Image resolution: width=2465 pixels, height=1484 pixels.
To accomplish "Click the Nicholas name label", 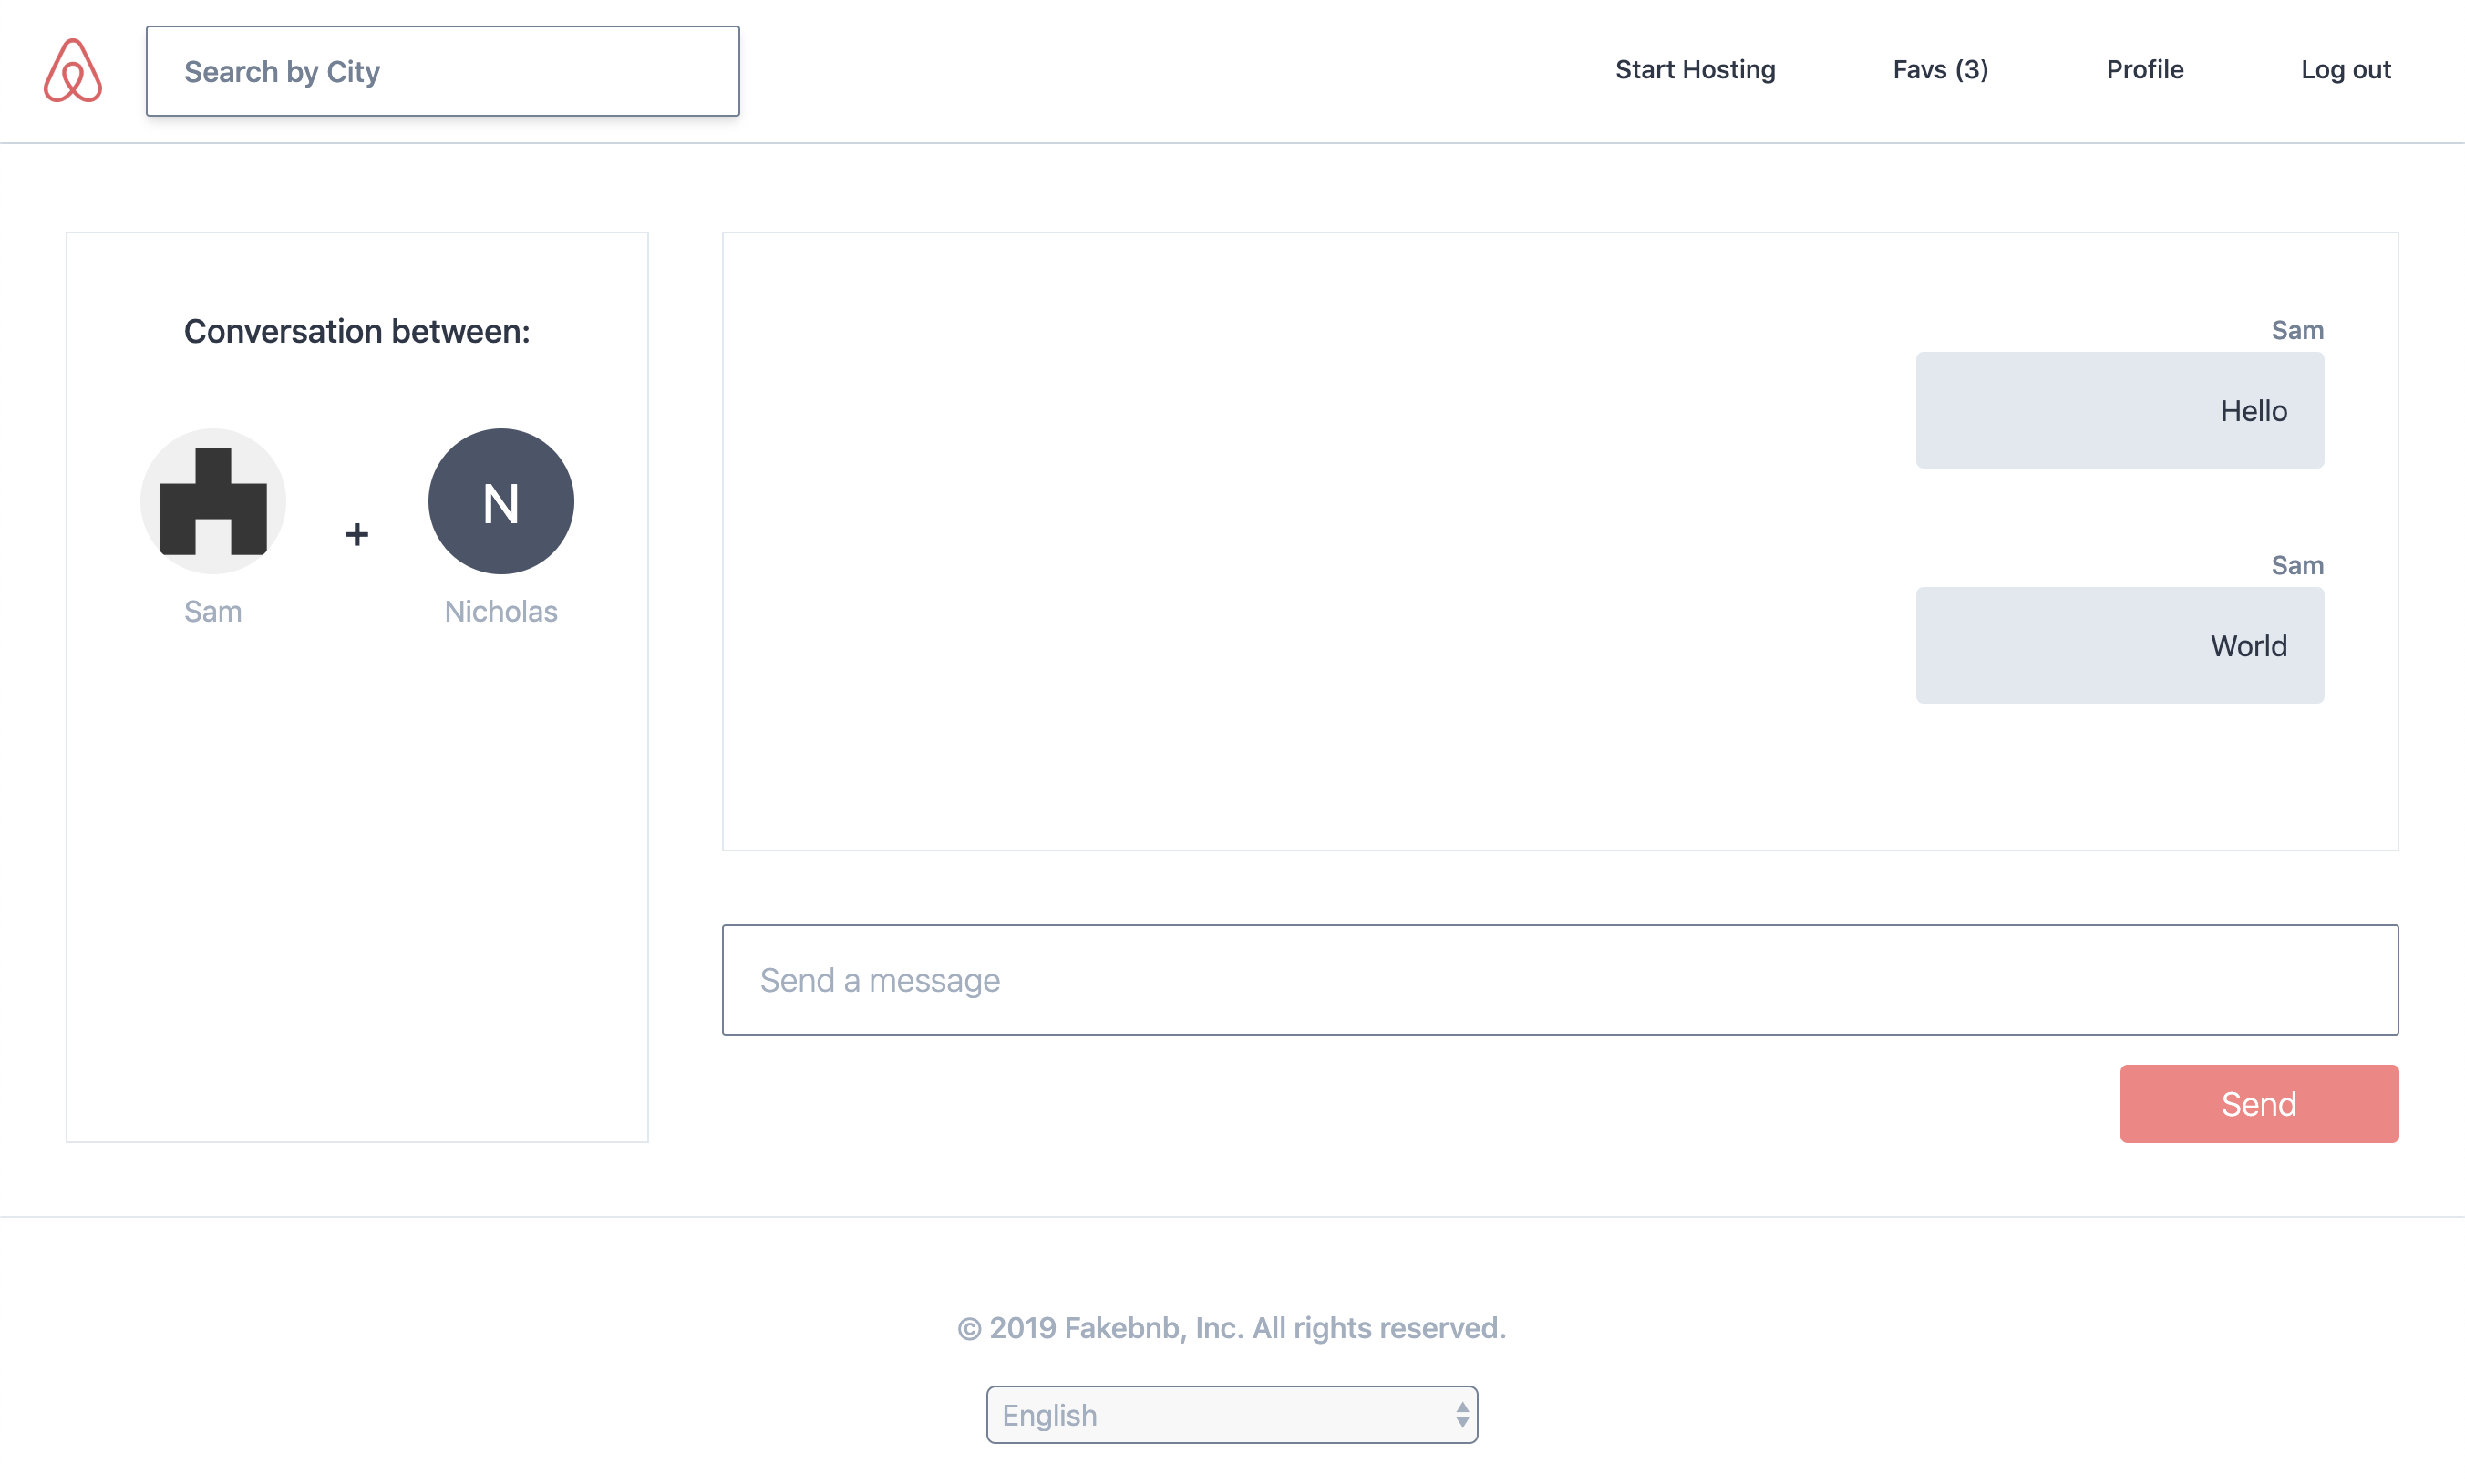I will [501, 611].
